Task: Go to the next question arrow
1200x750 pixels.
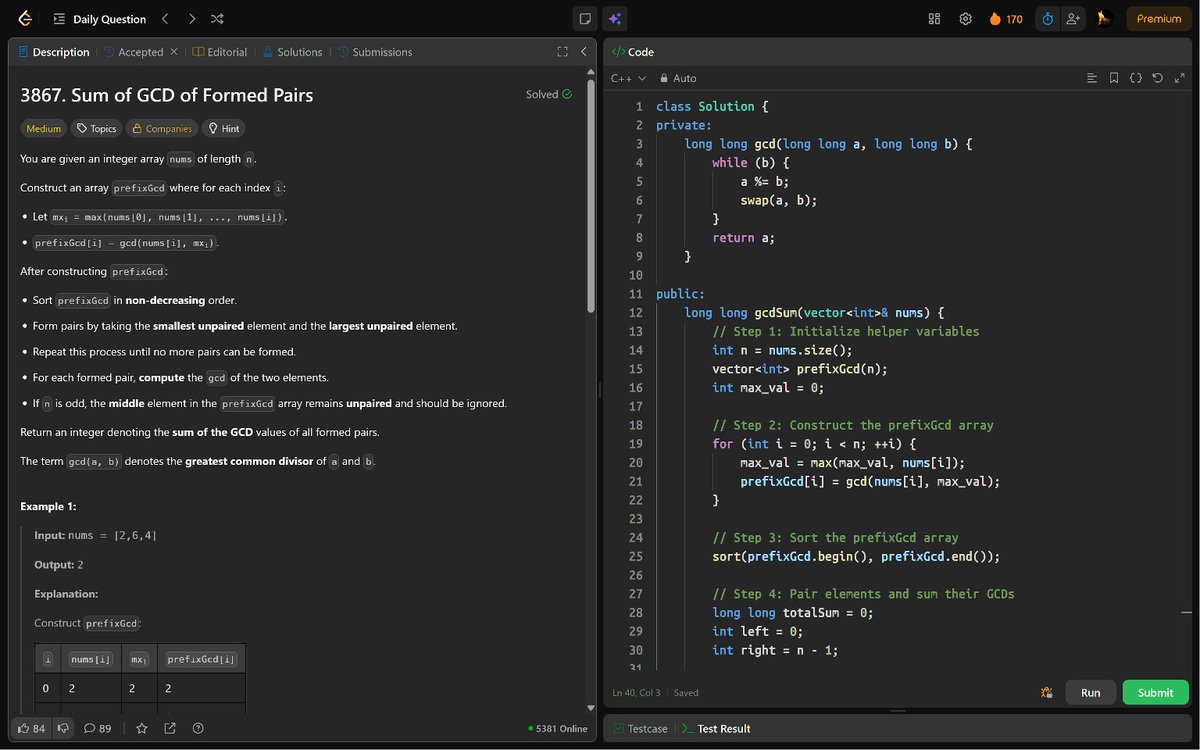Action: 191,19
